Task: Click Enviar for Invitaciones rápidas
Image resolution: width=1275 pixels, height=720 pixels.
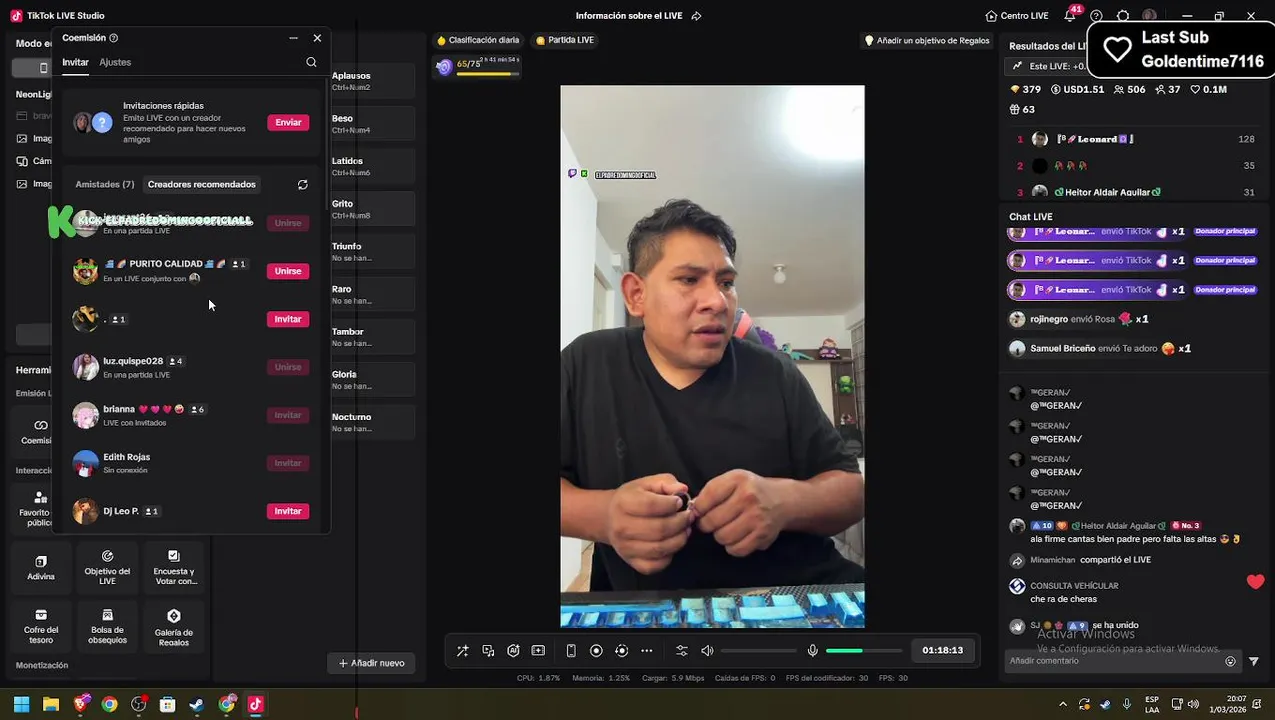Action: pos(288,122)
